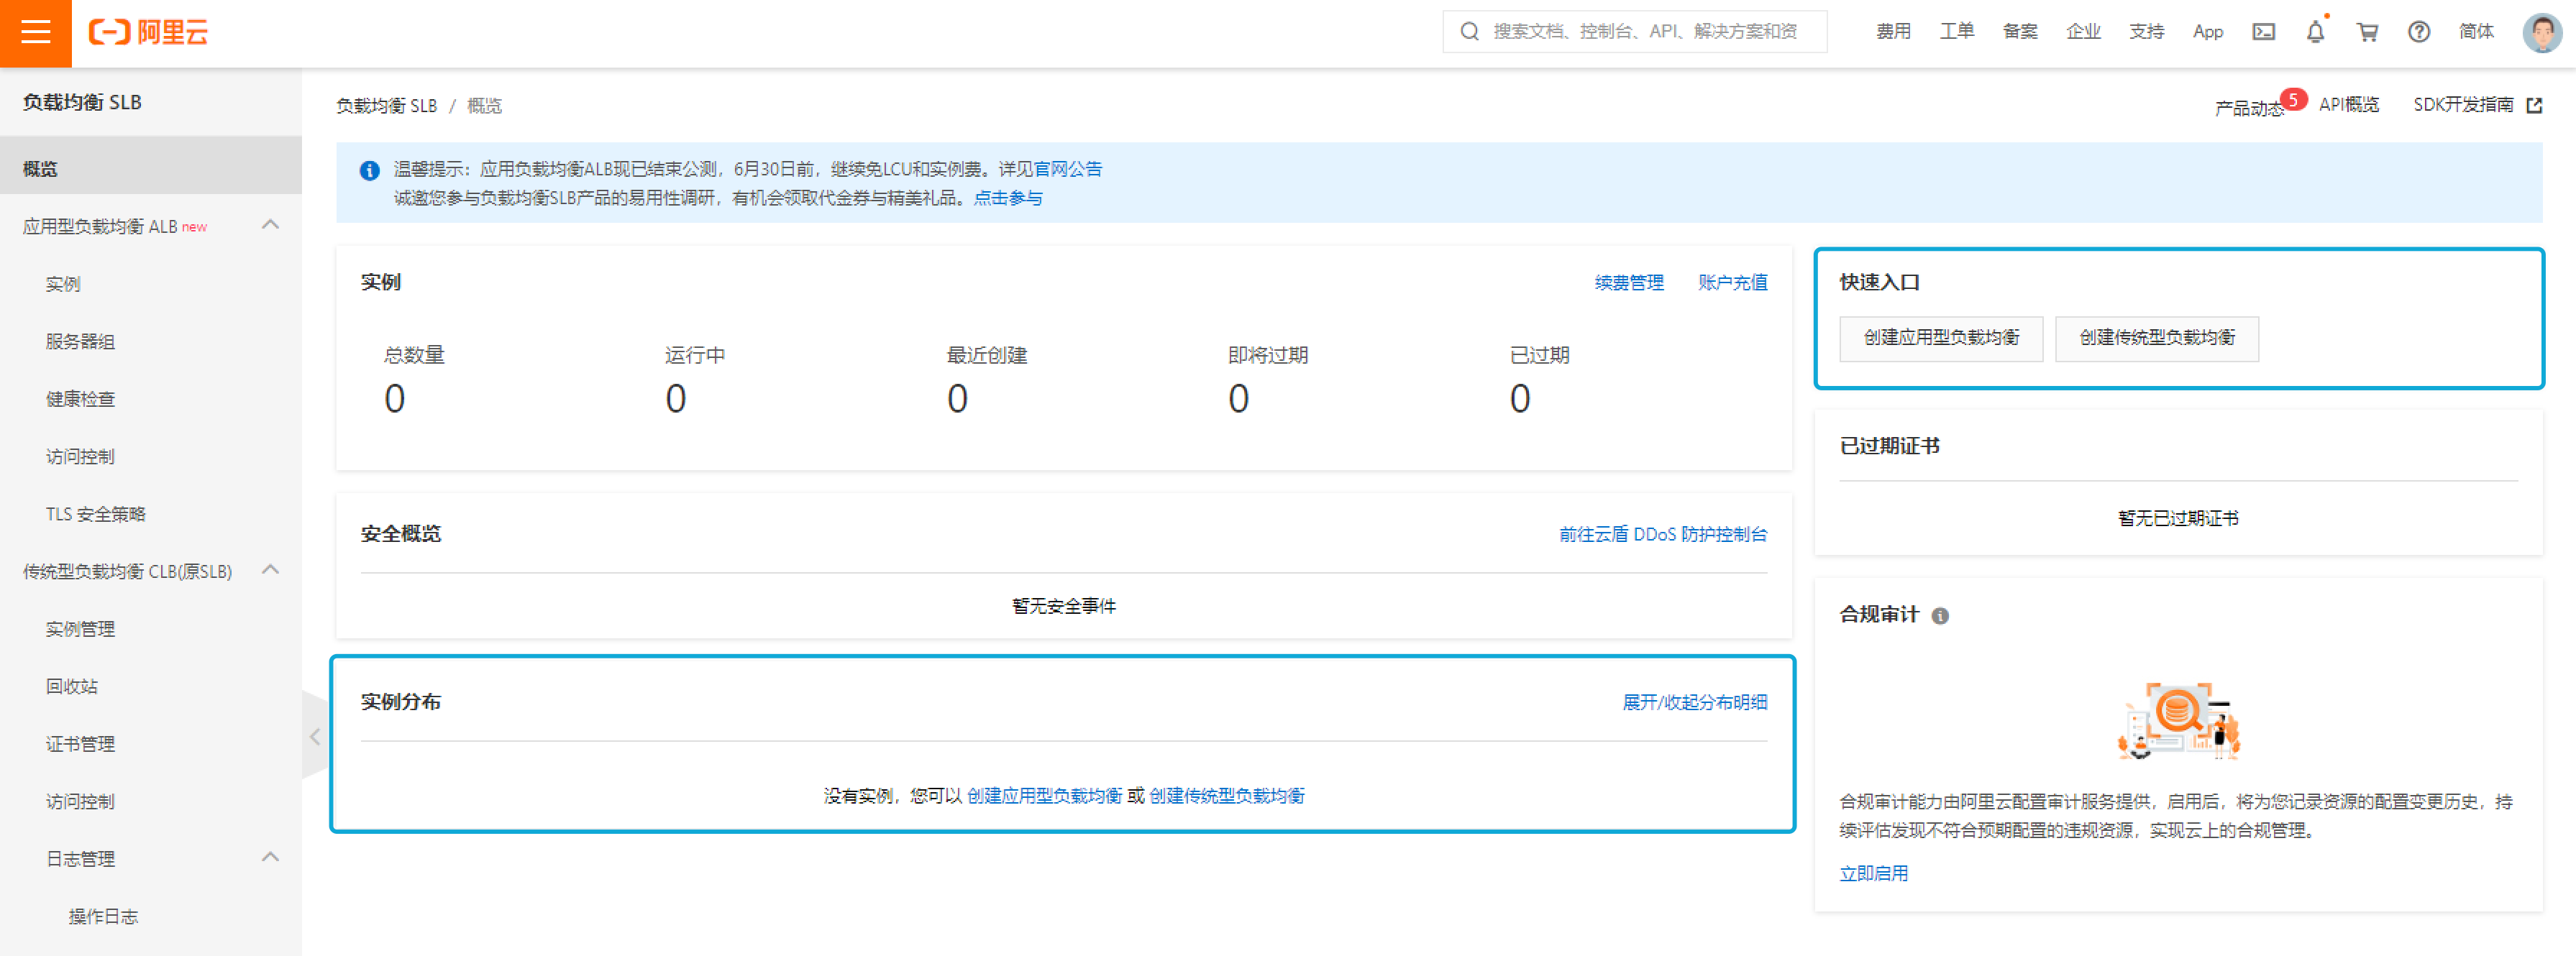Screen dimensions: 2576x956
Task: Open 产品动态 with the red badge
Action: click(2250, 107)
